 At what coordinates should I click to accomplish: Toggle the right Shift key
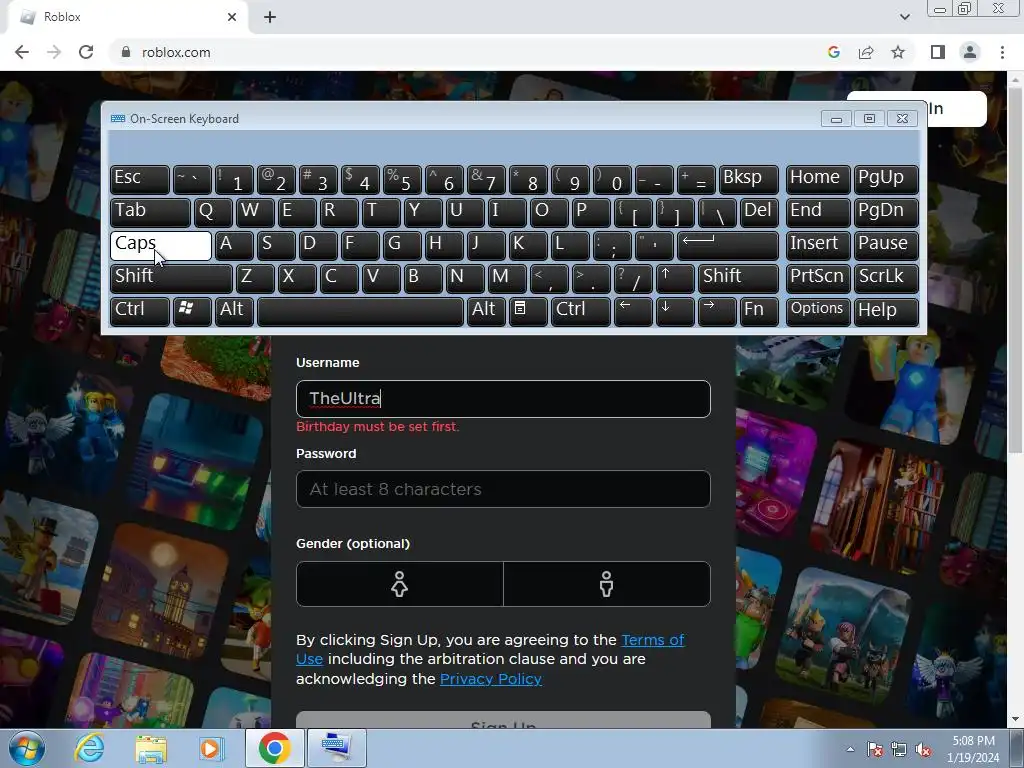click(x=738, y=278)
